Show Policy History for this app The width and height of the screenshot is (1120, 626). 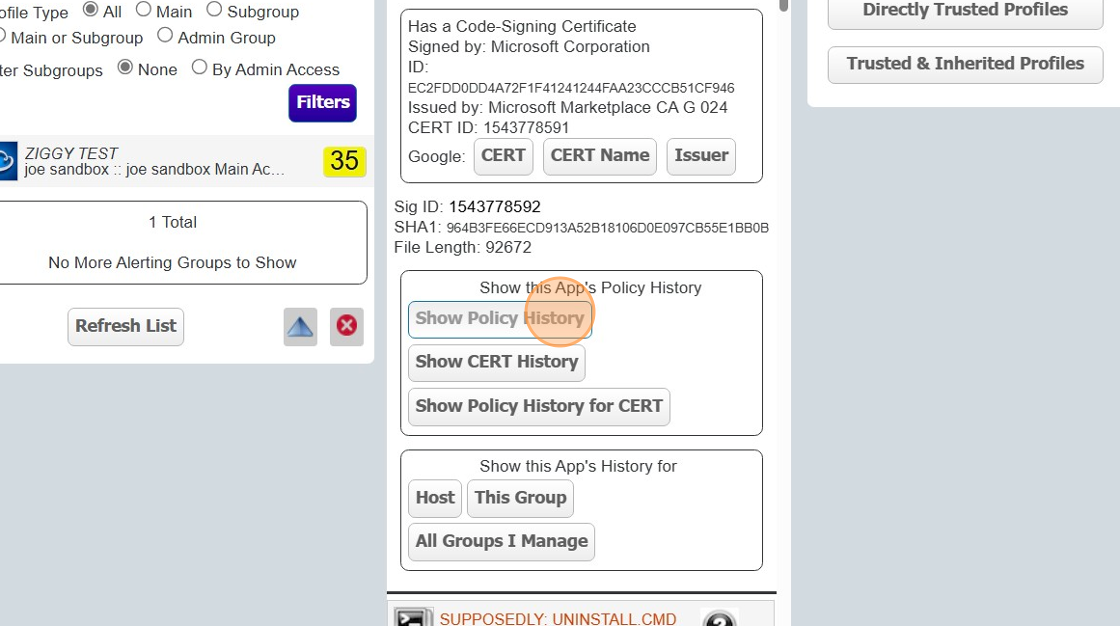pos(500,317)
